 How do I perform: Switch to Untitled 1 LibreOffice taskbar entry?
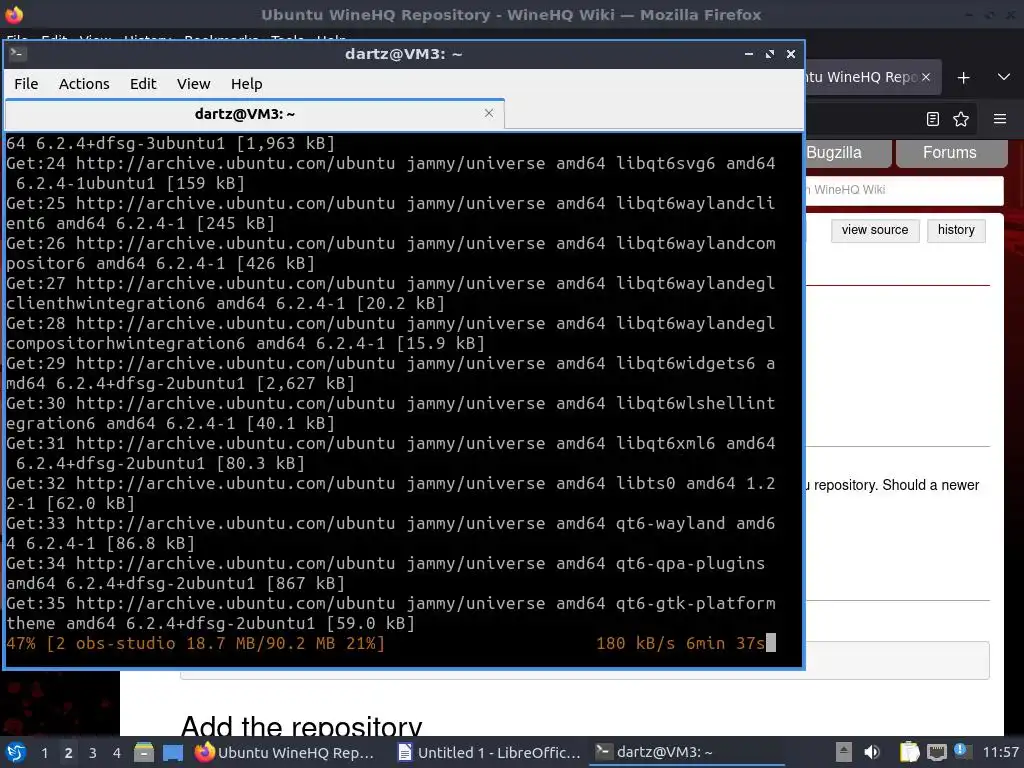[490, 752]
